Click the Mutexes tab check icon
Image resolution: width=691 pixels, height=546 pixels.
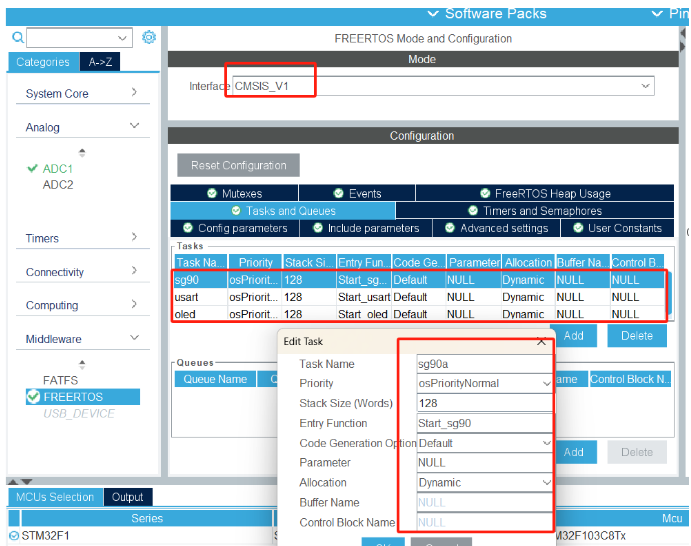click(x=212, y=193)
